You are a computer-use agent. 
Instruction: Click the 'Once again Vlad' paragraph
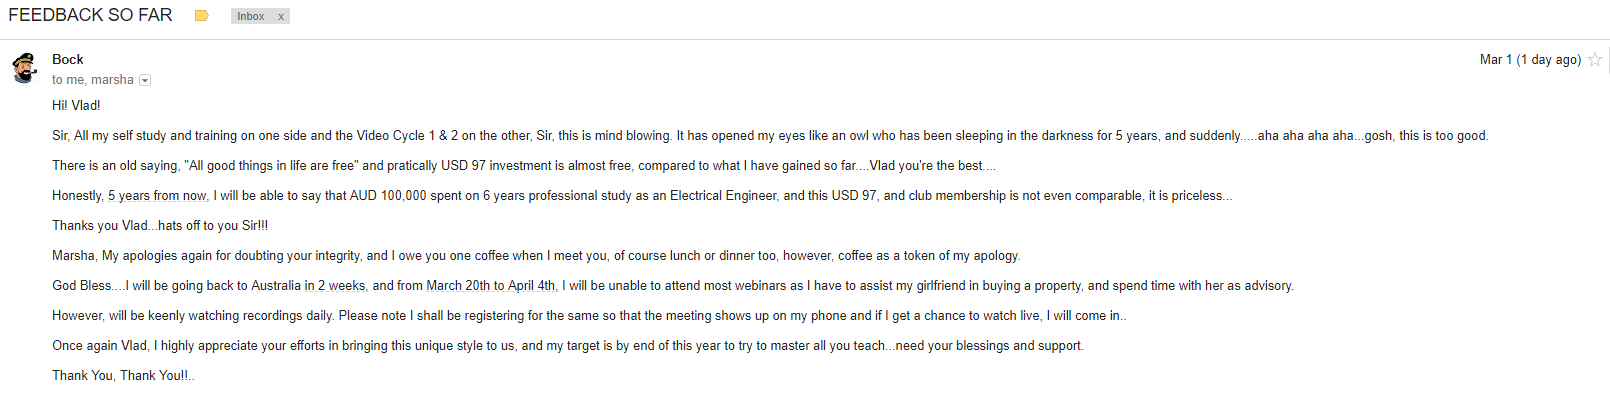[568, 345]
